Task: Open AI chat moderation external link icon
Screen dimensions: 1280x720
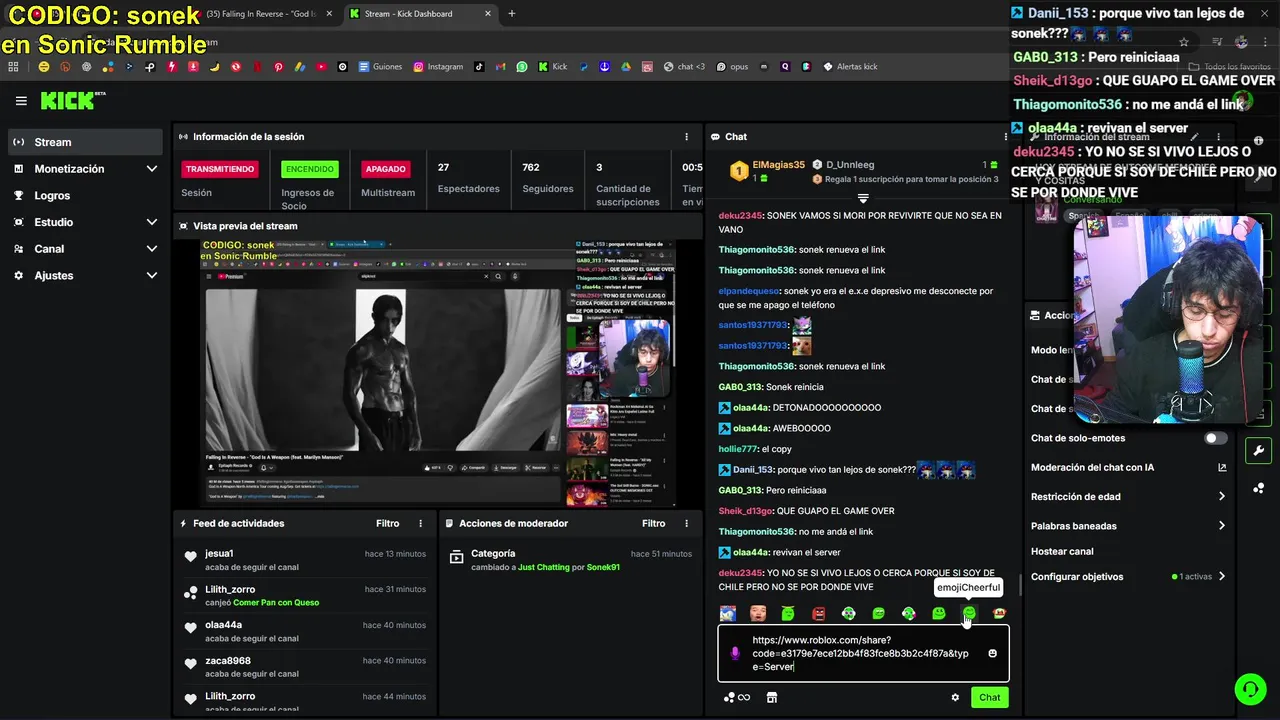Action: [x=1222, y=467]
